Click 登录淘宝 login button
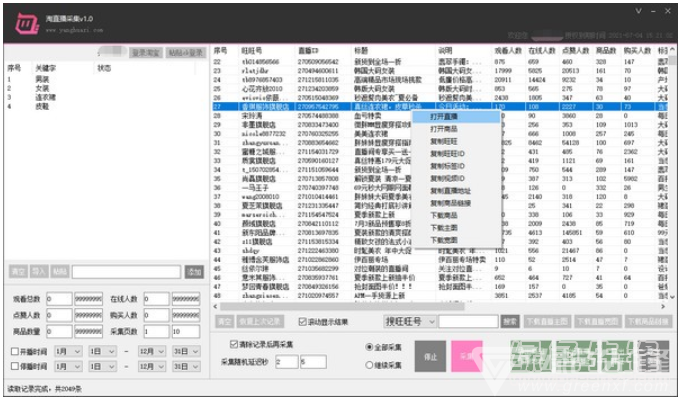This screenshot has height=400, width=679. pyautogui.click(x=146, y=53)
